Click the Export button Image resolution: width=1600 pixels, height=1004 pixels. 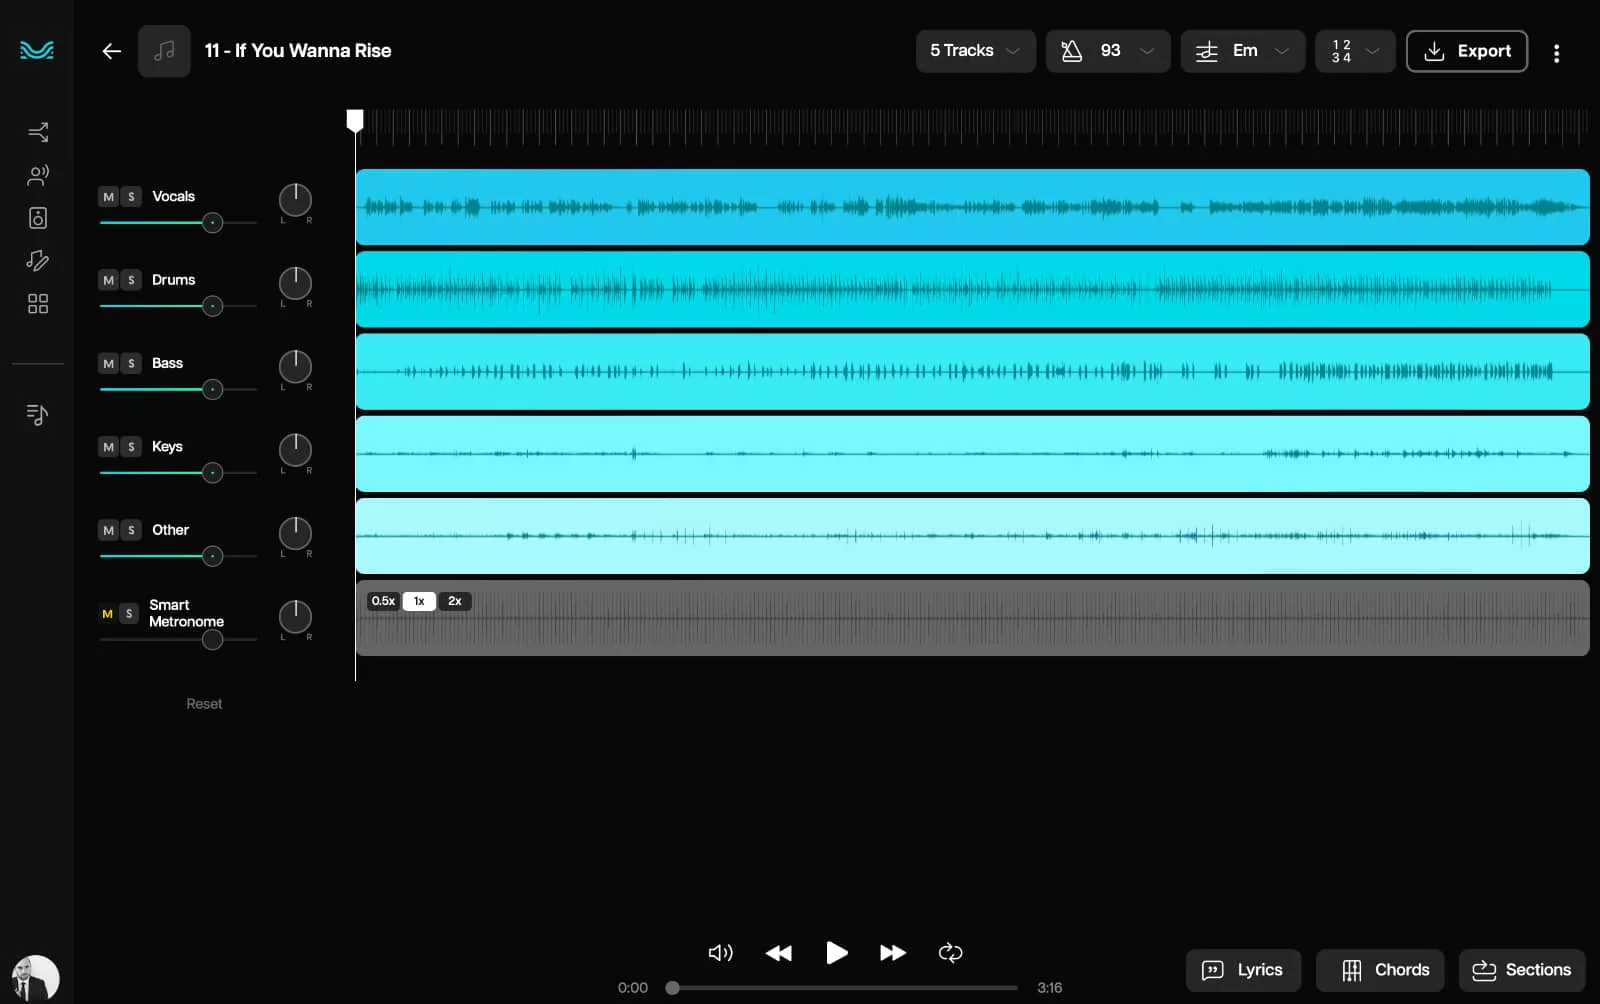click(x=1466, y=51)
